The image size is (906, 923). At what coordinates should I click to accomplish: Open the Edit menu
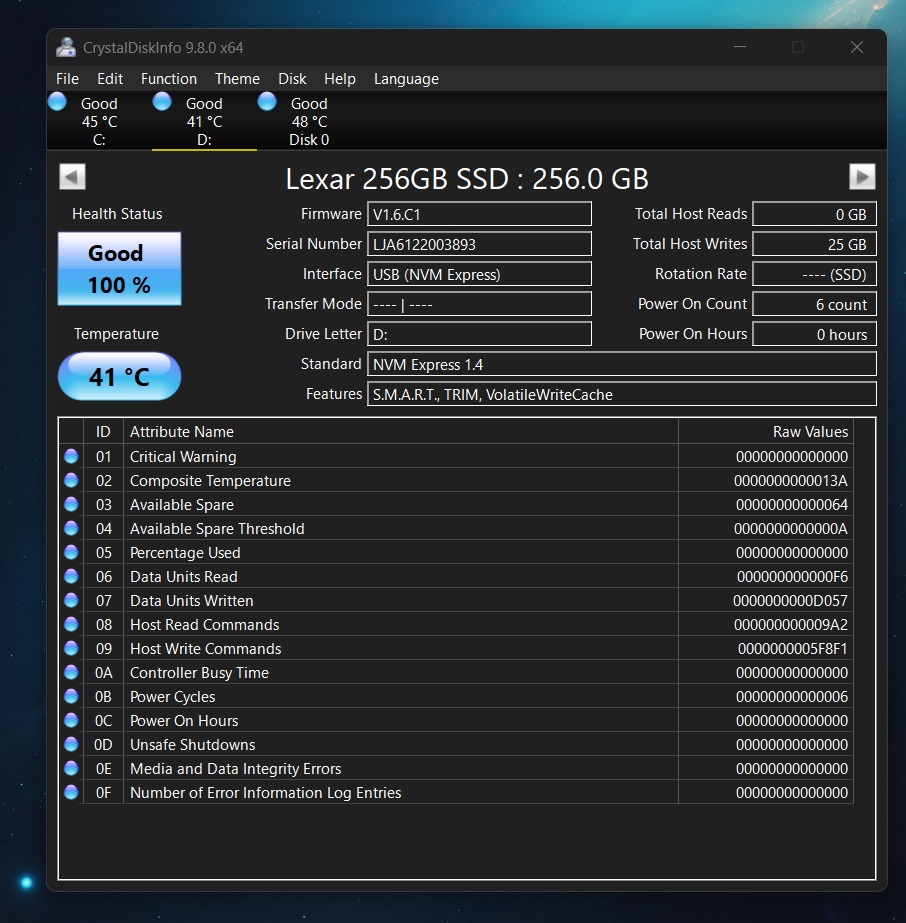click(109, 79)
